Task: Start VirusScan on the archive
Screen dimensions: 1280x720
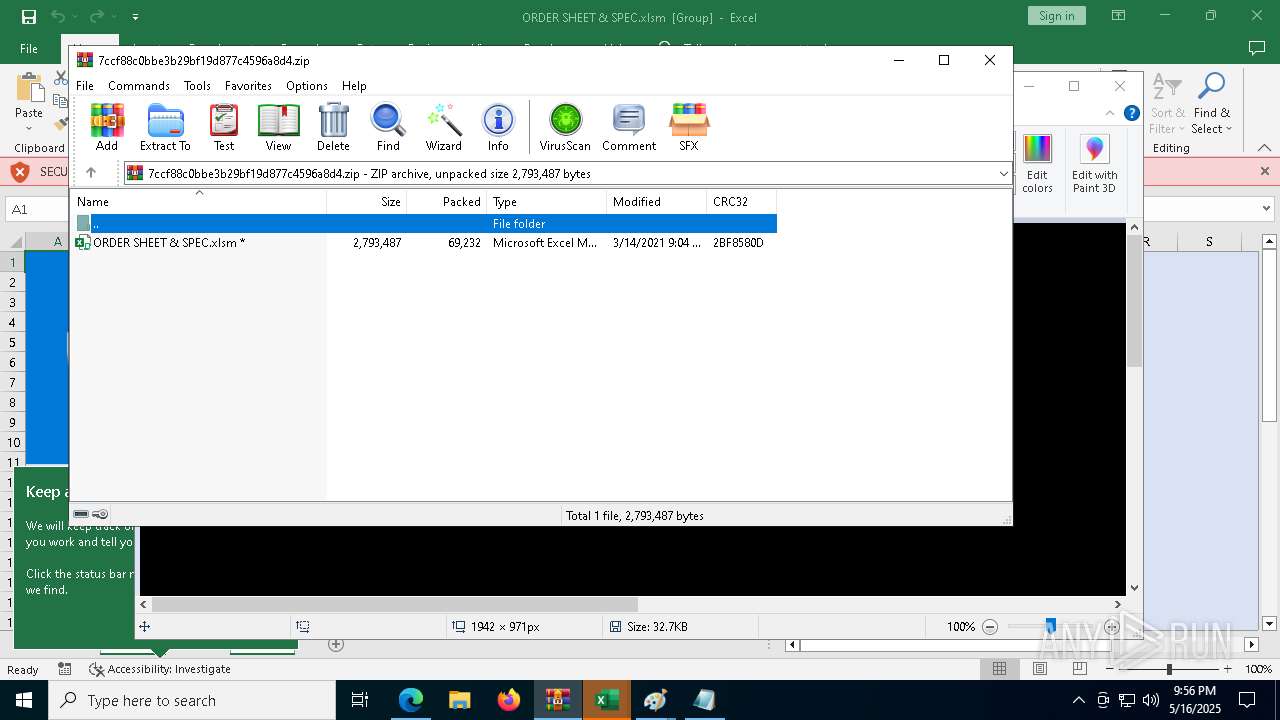Action: click(x=565, y=127)
